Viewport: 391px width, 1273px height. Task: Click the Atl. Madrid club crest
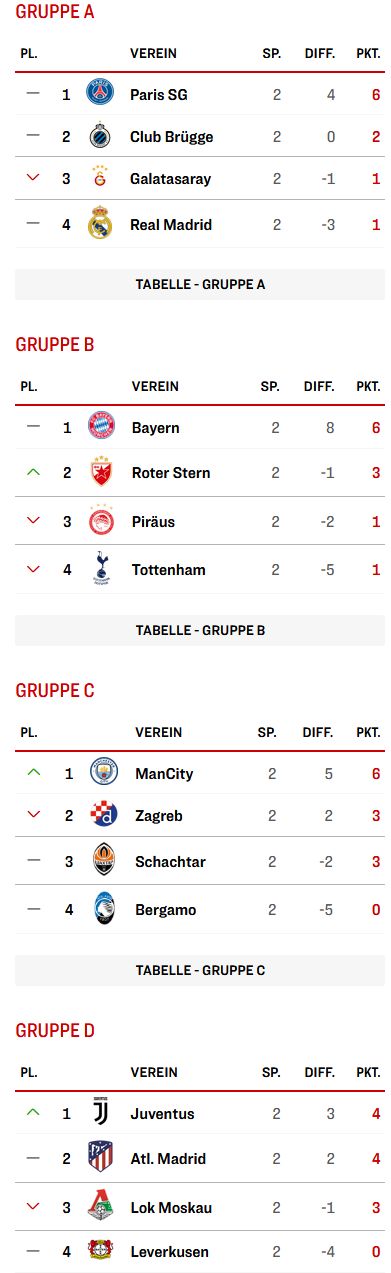pyautogui.click(x=101, y=1157)
